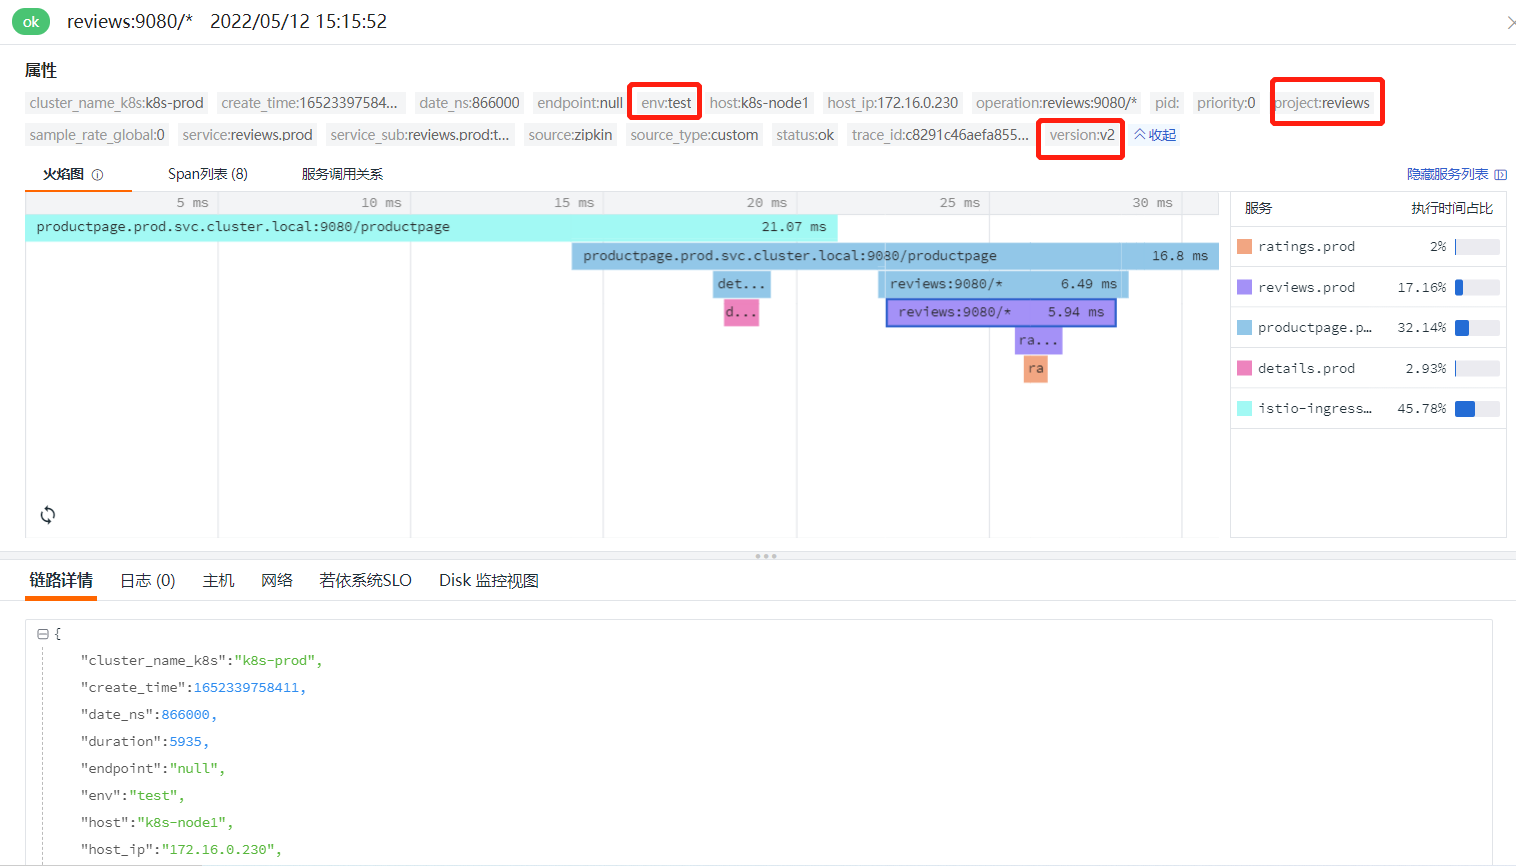
Task: Click the istio-ingress service color swatch
Action: [x=1244, y=408]
